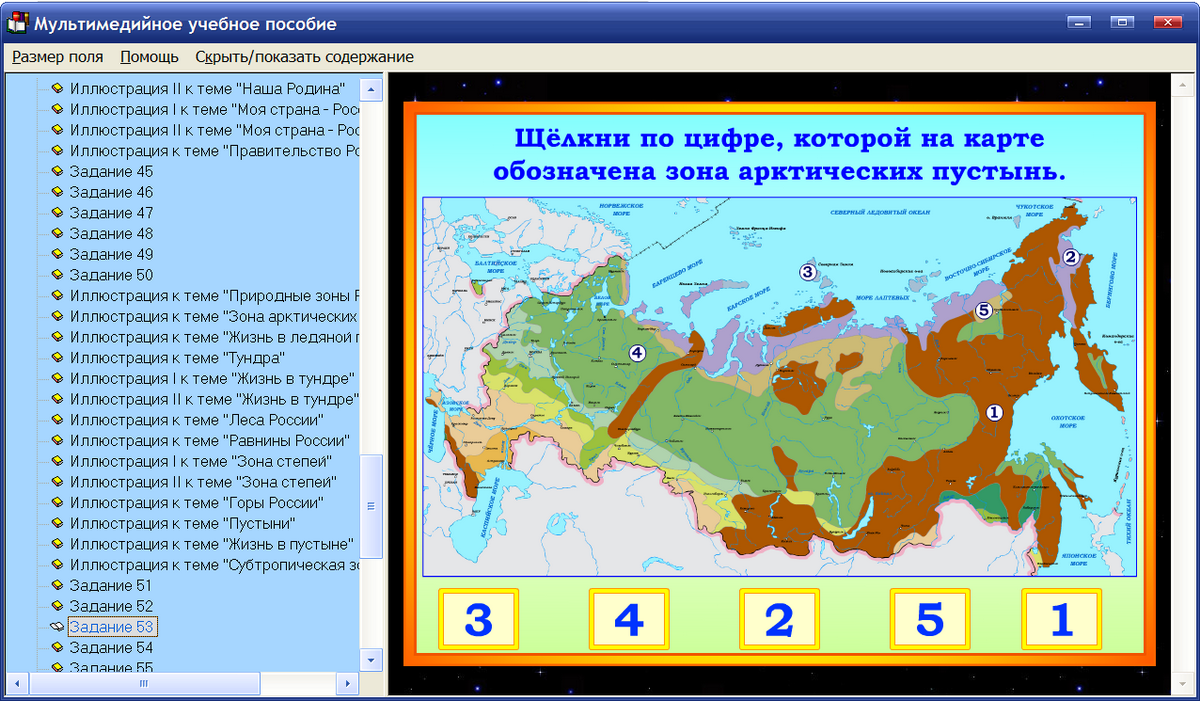Click map marker "4" in western Siberia
The image size is (1200, 701).
pos(636,352)
